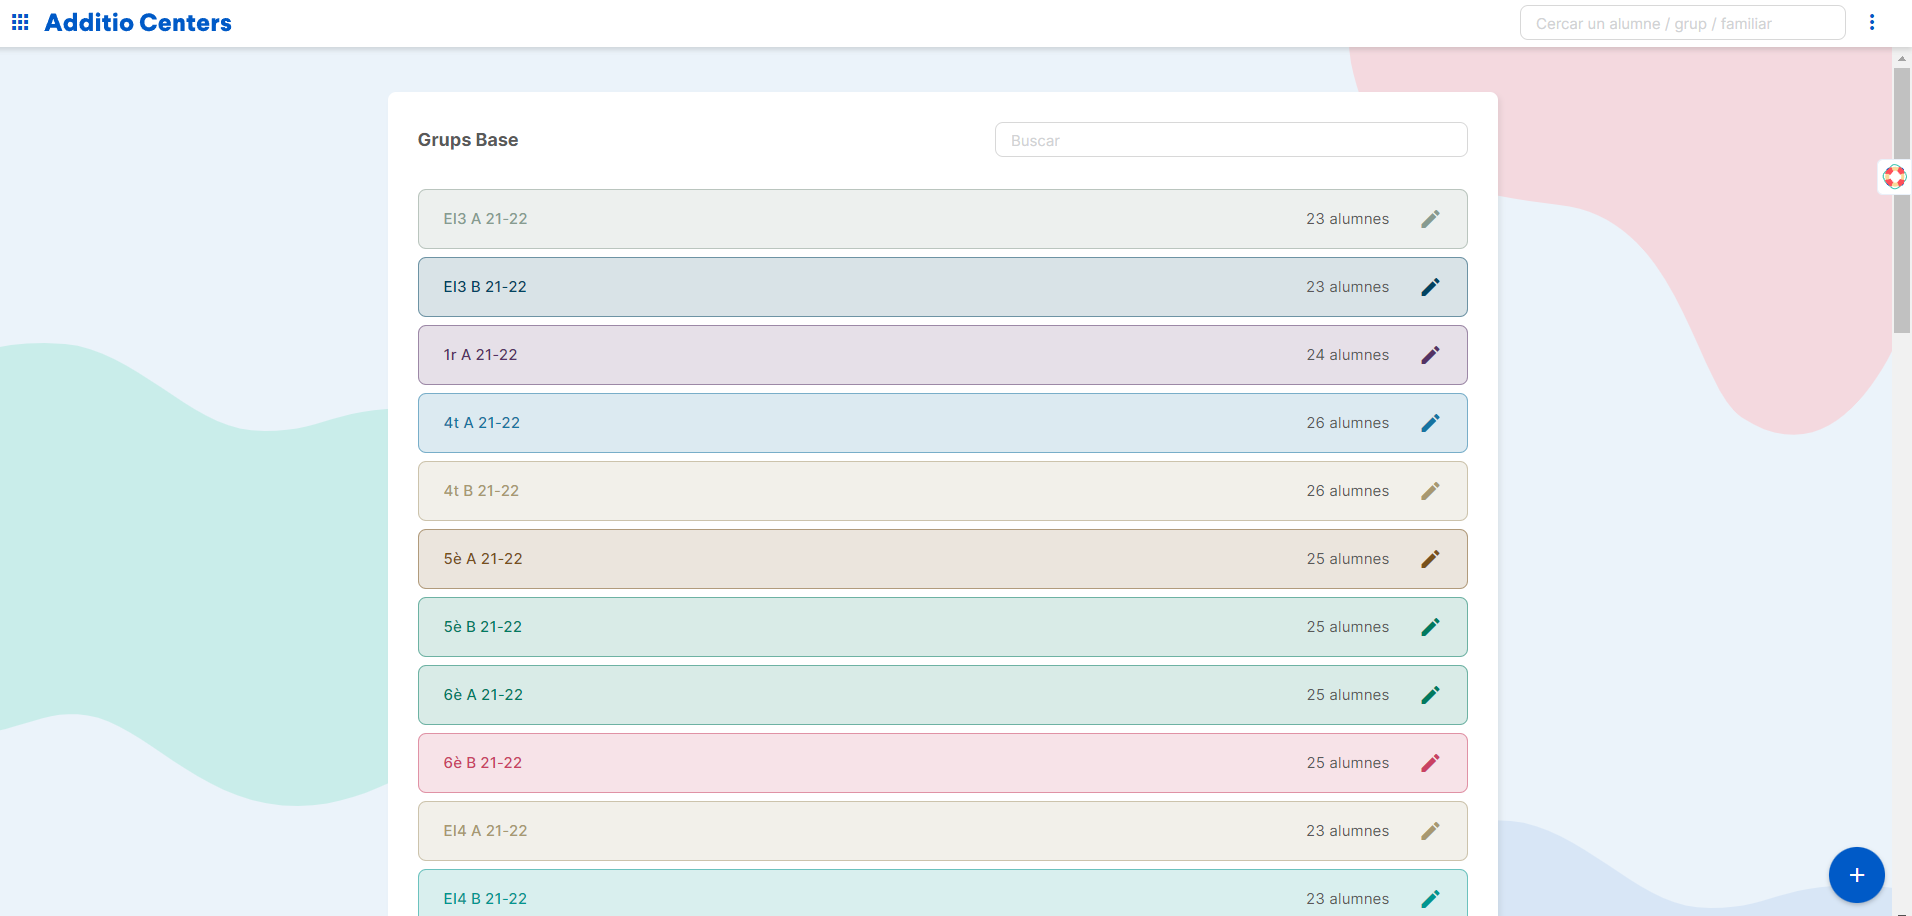Edit group EI3 A 21-22 pencil icon

pyautogui.click(x=1430, y=219)
